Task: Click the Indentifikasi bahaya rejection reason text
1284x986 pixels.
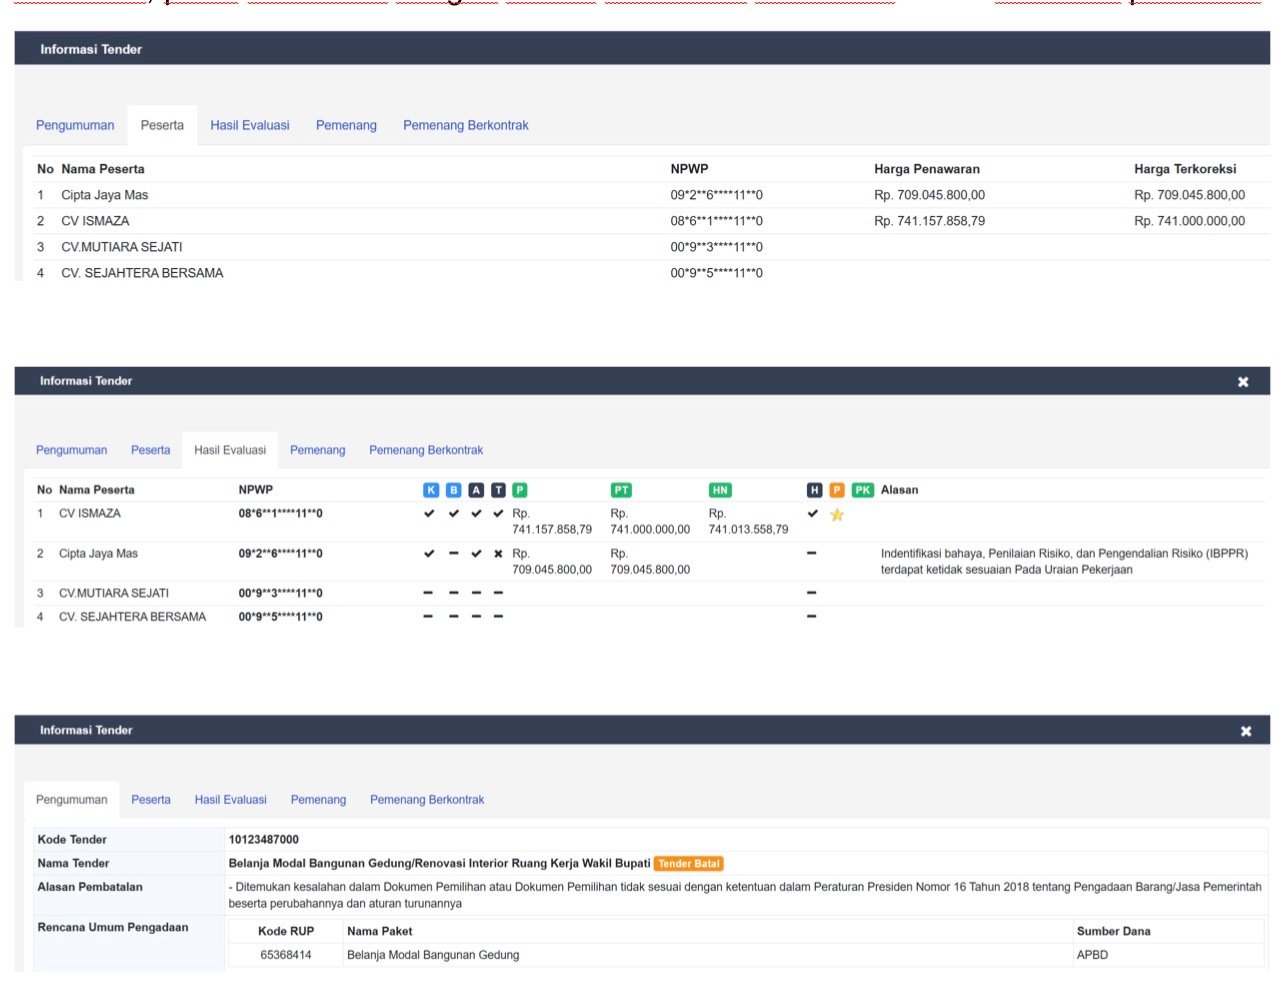Action: point(1064,561)
